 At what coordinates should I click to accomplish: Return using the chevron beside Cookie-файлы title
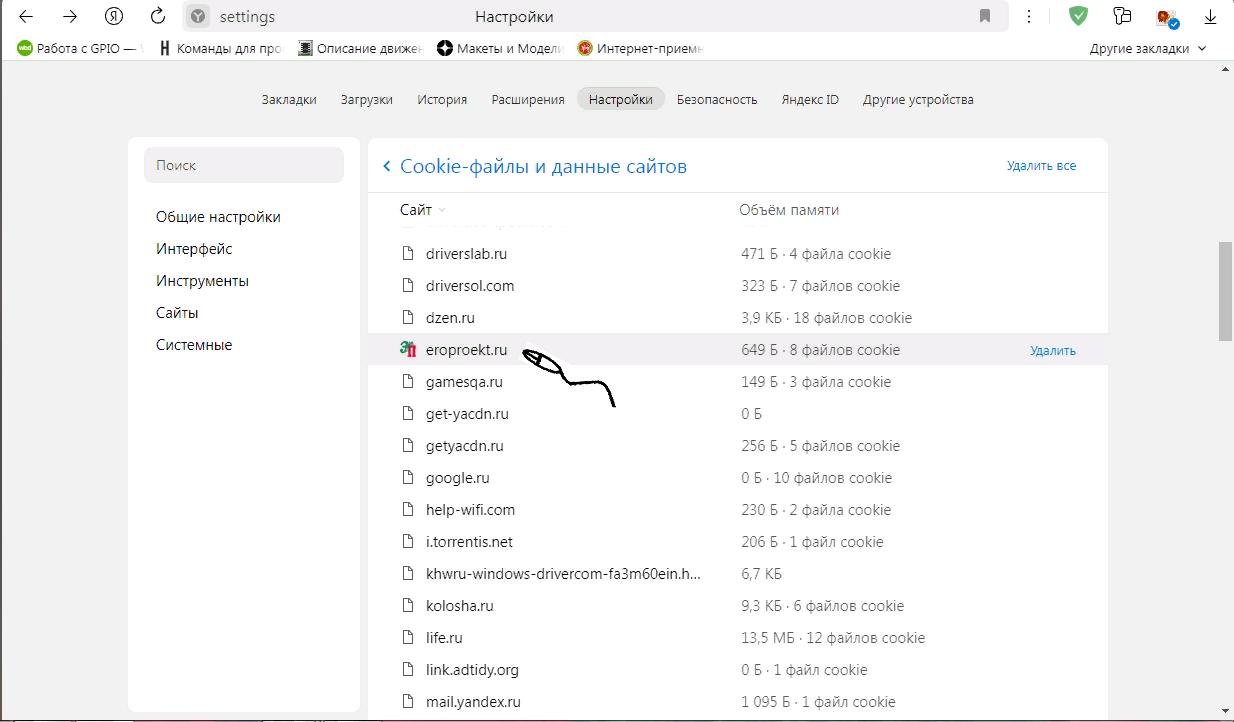click(x=387, y=166)
